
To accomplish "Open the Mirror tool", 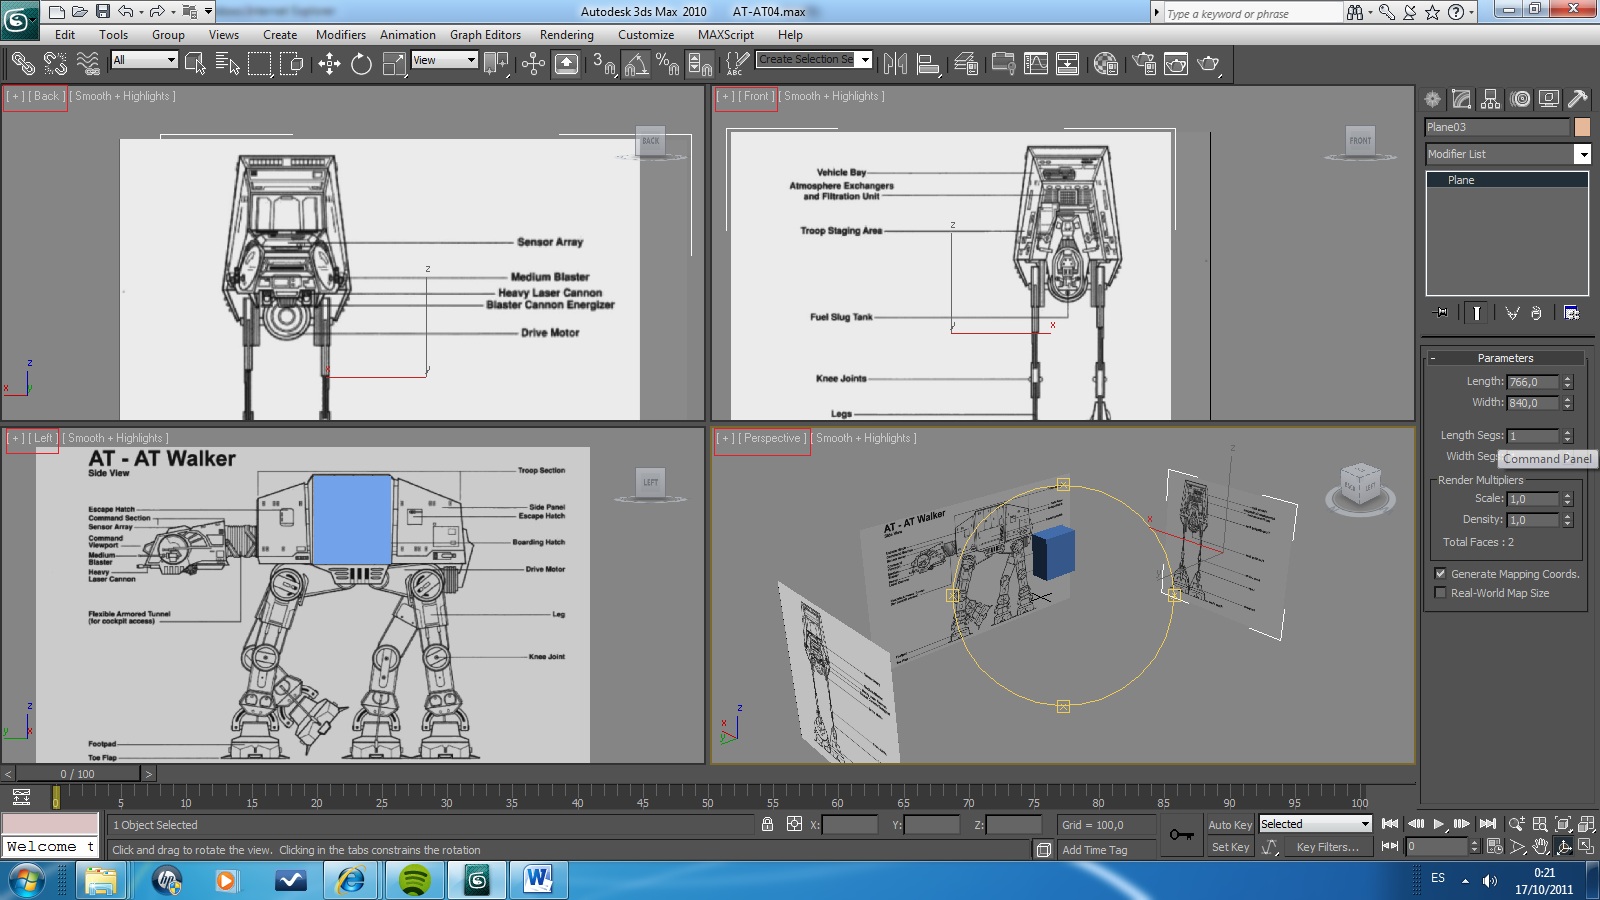I will [x=895, y=64].
